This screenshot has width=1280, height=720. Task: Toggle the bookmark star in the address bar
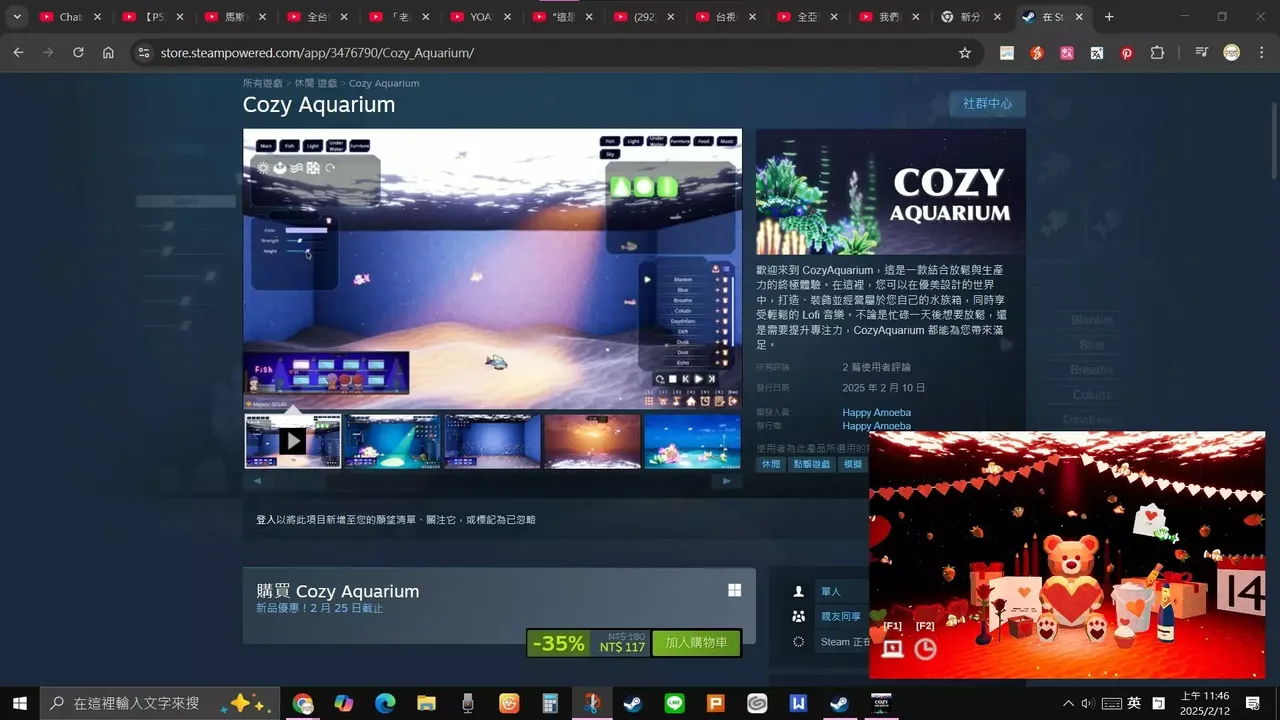pos(964,52)
